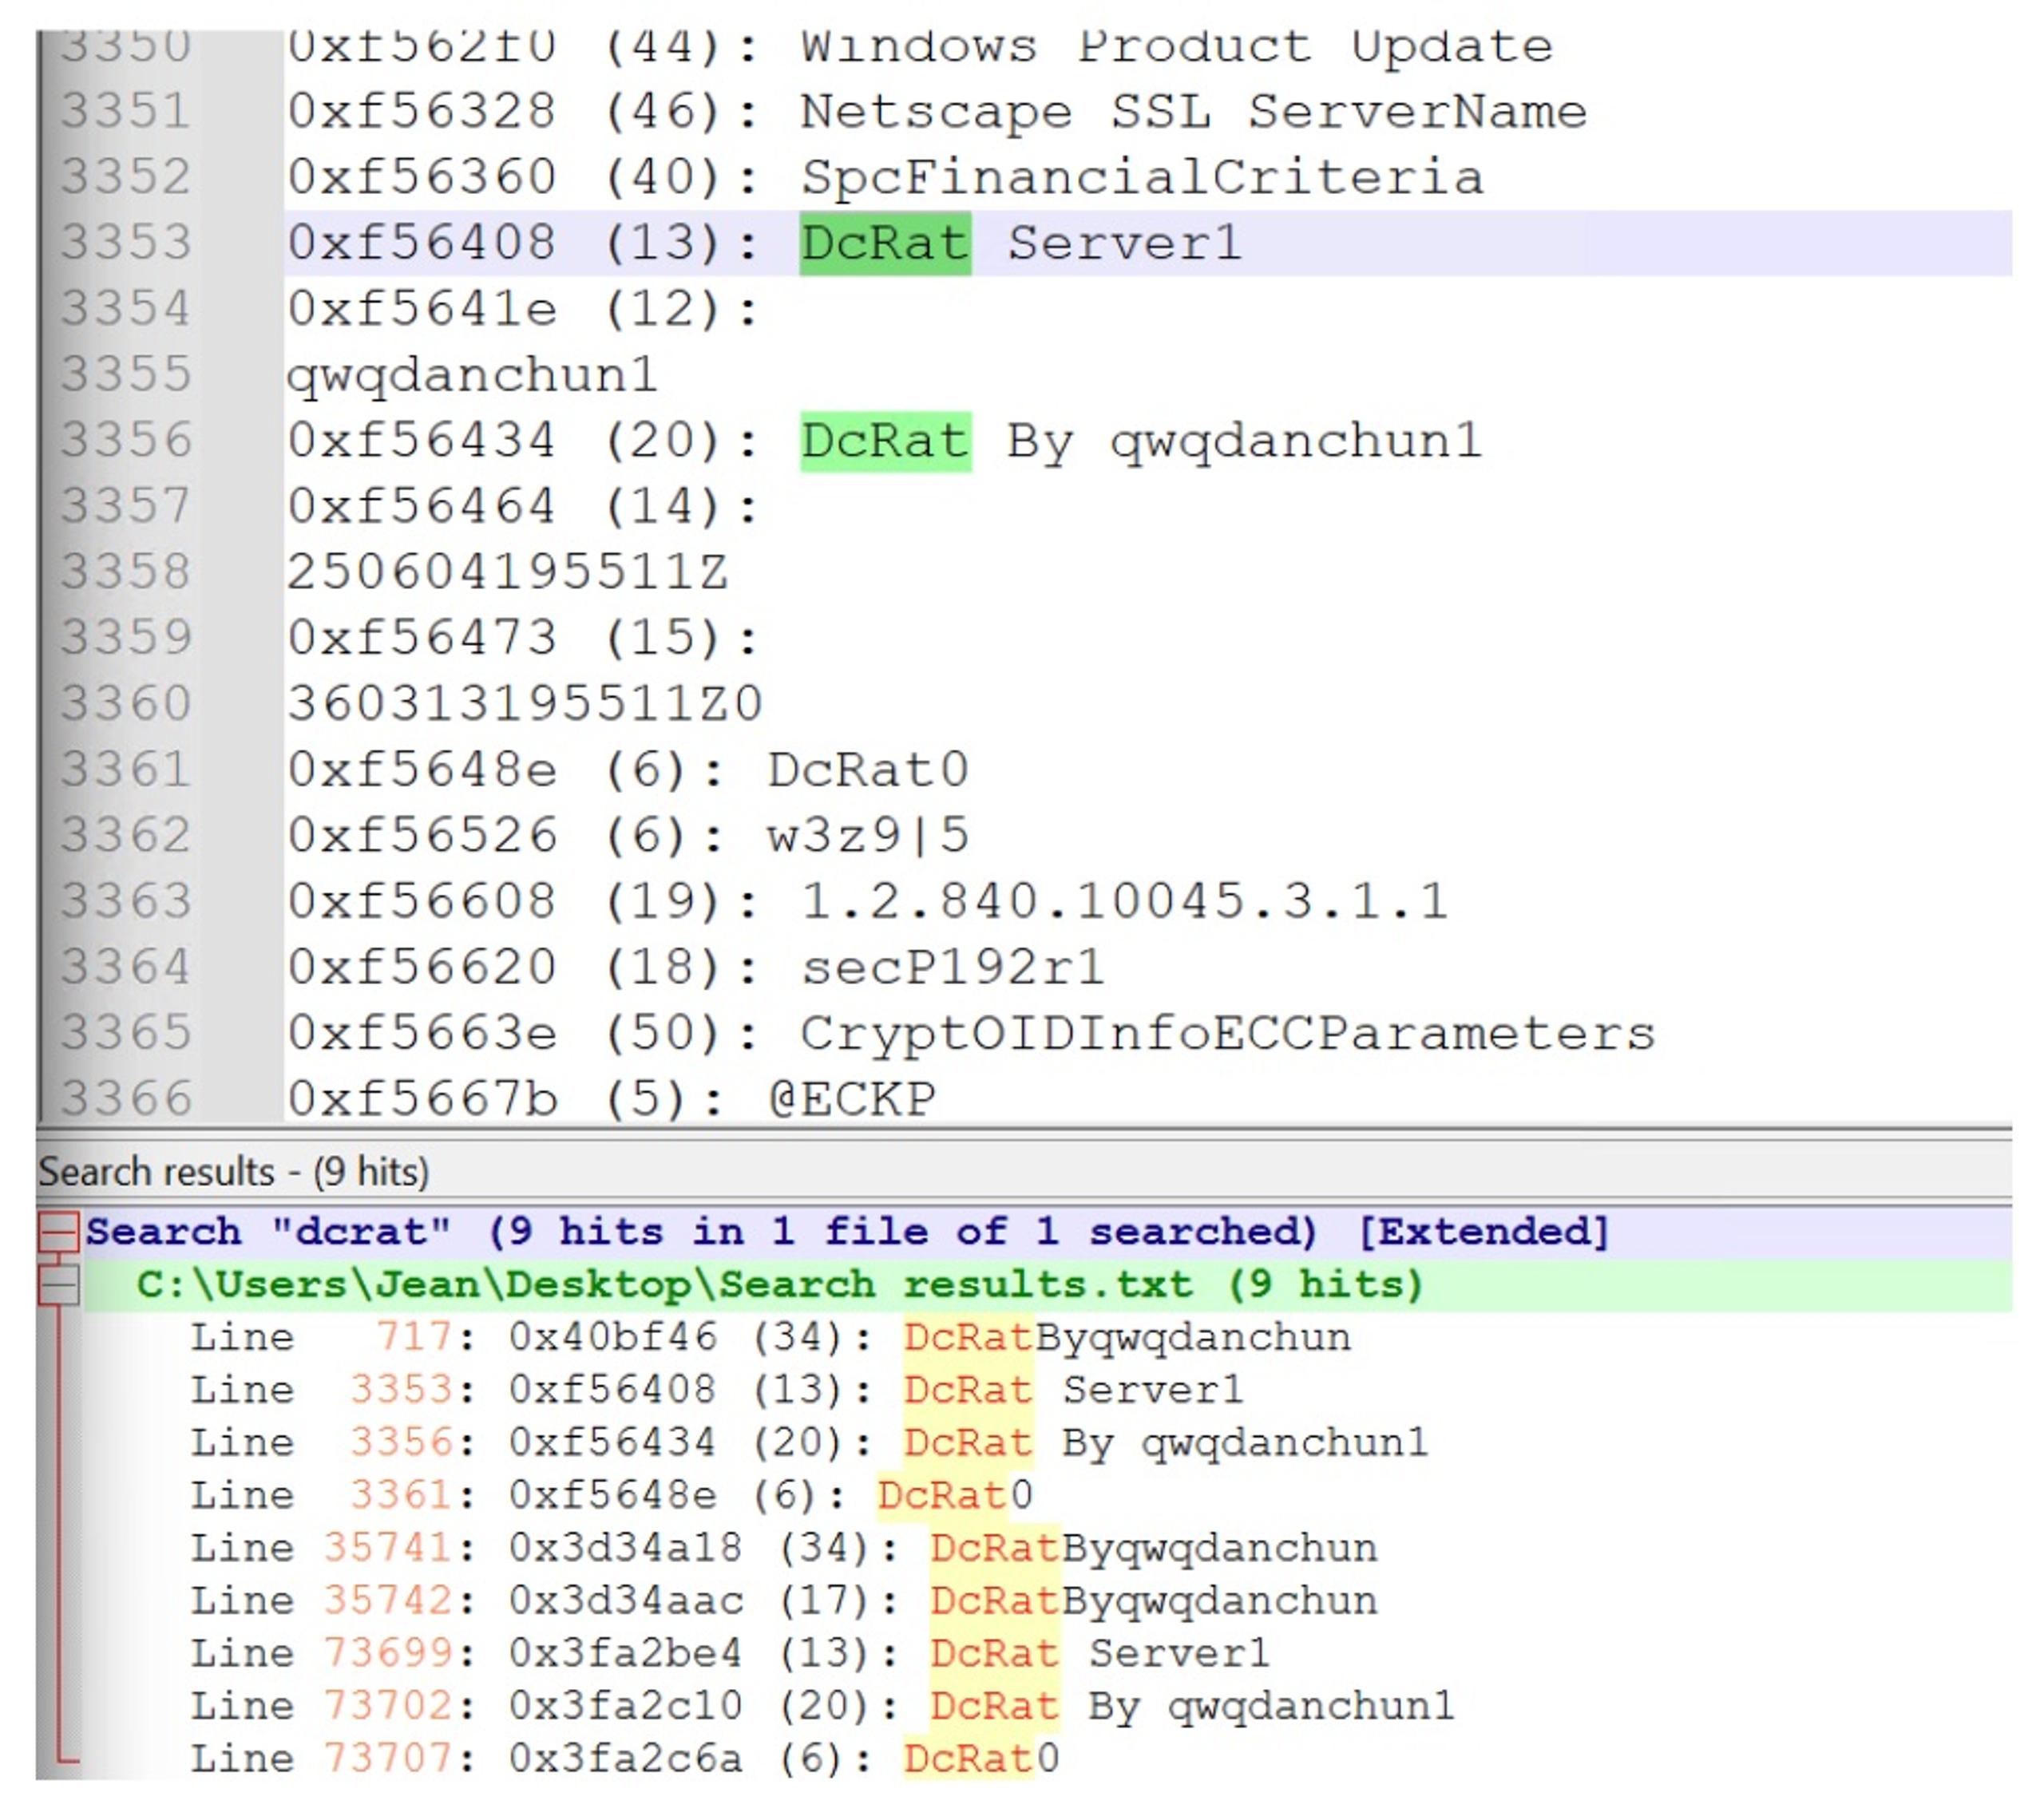Select the C:\Users\Jean\Desktop\Search results.txt row

[1048, 1285]
